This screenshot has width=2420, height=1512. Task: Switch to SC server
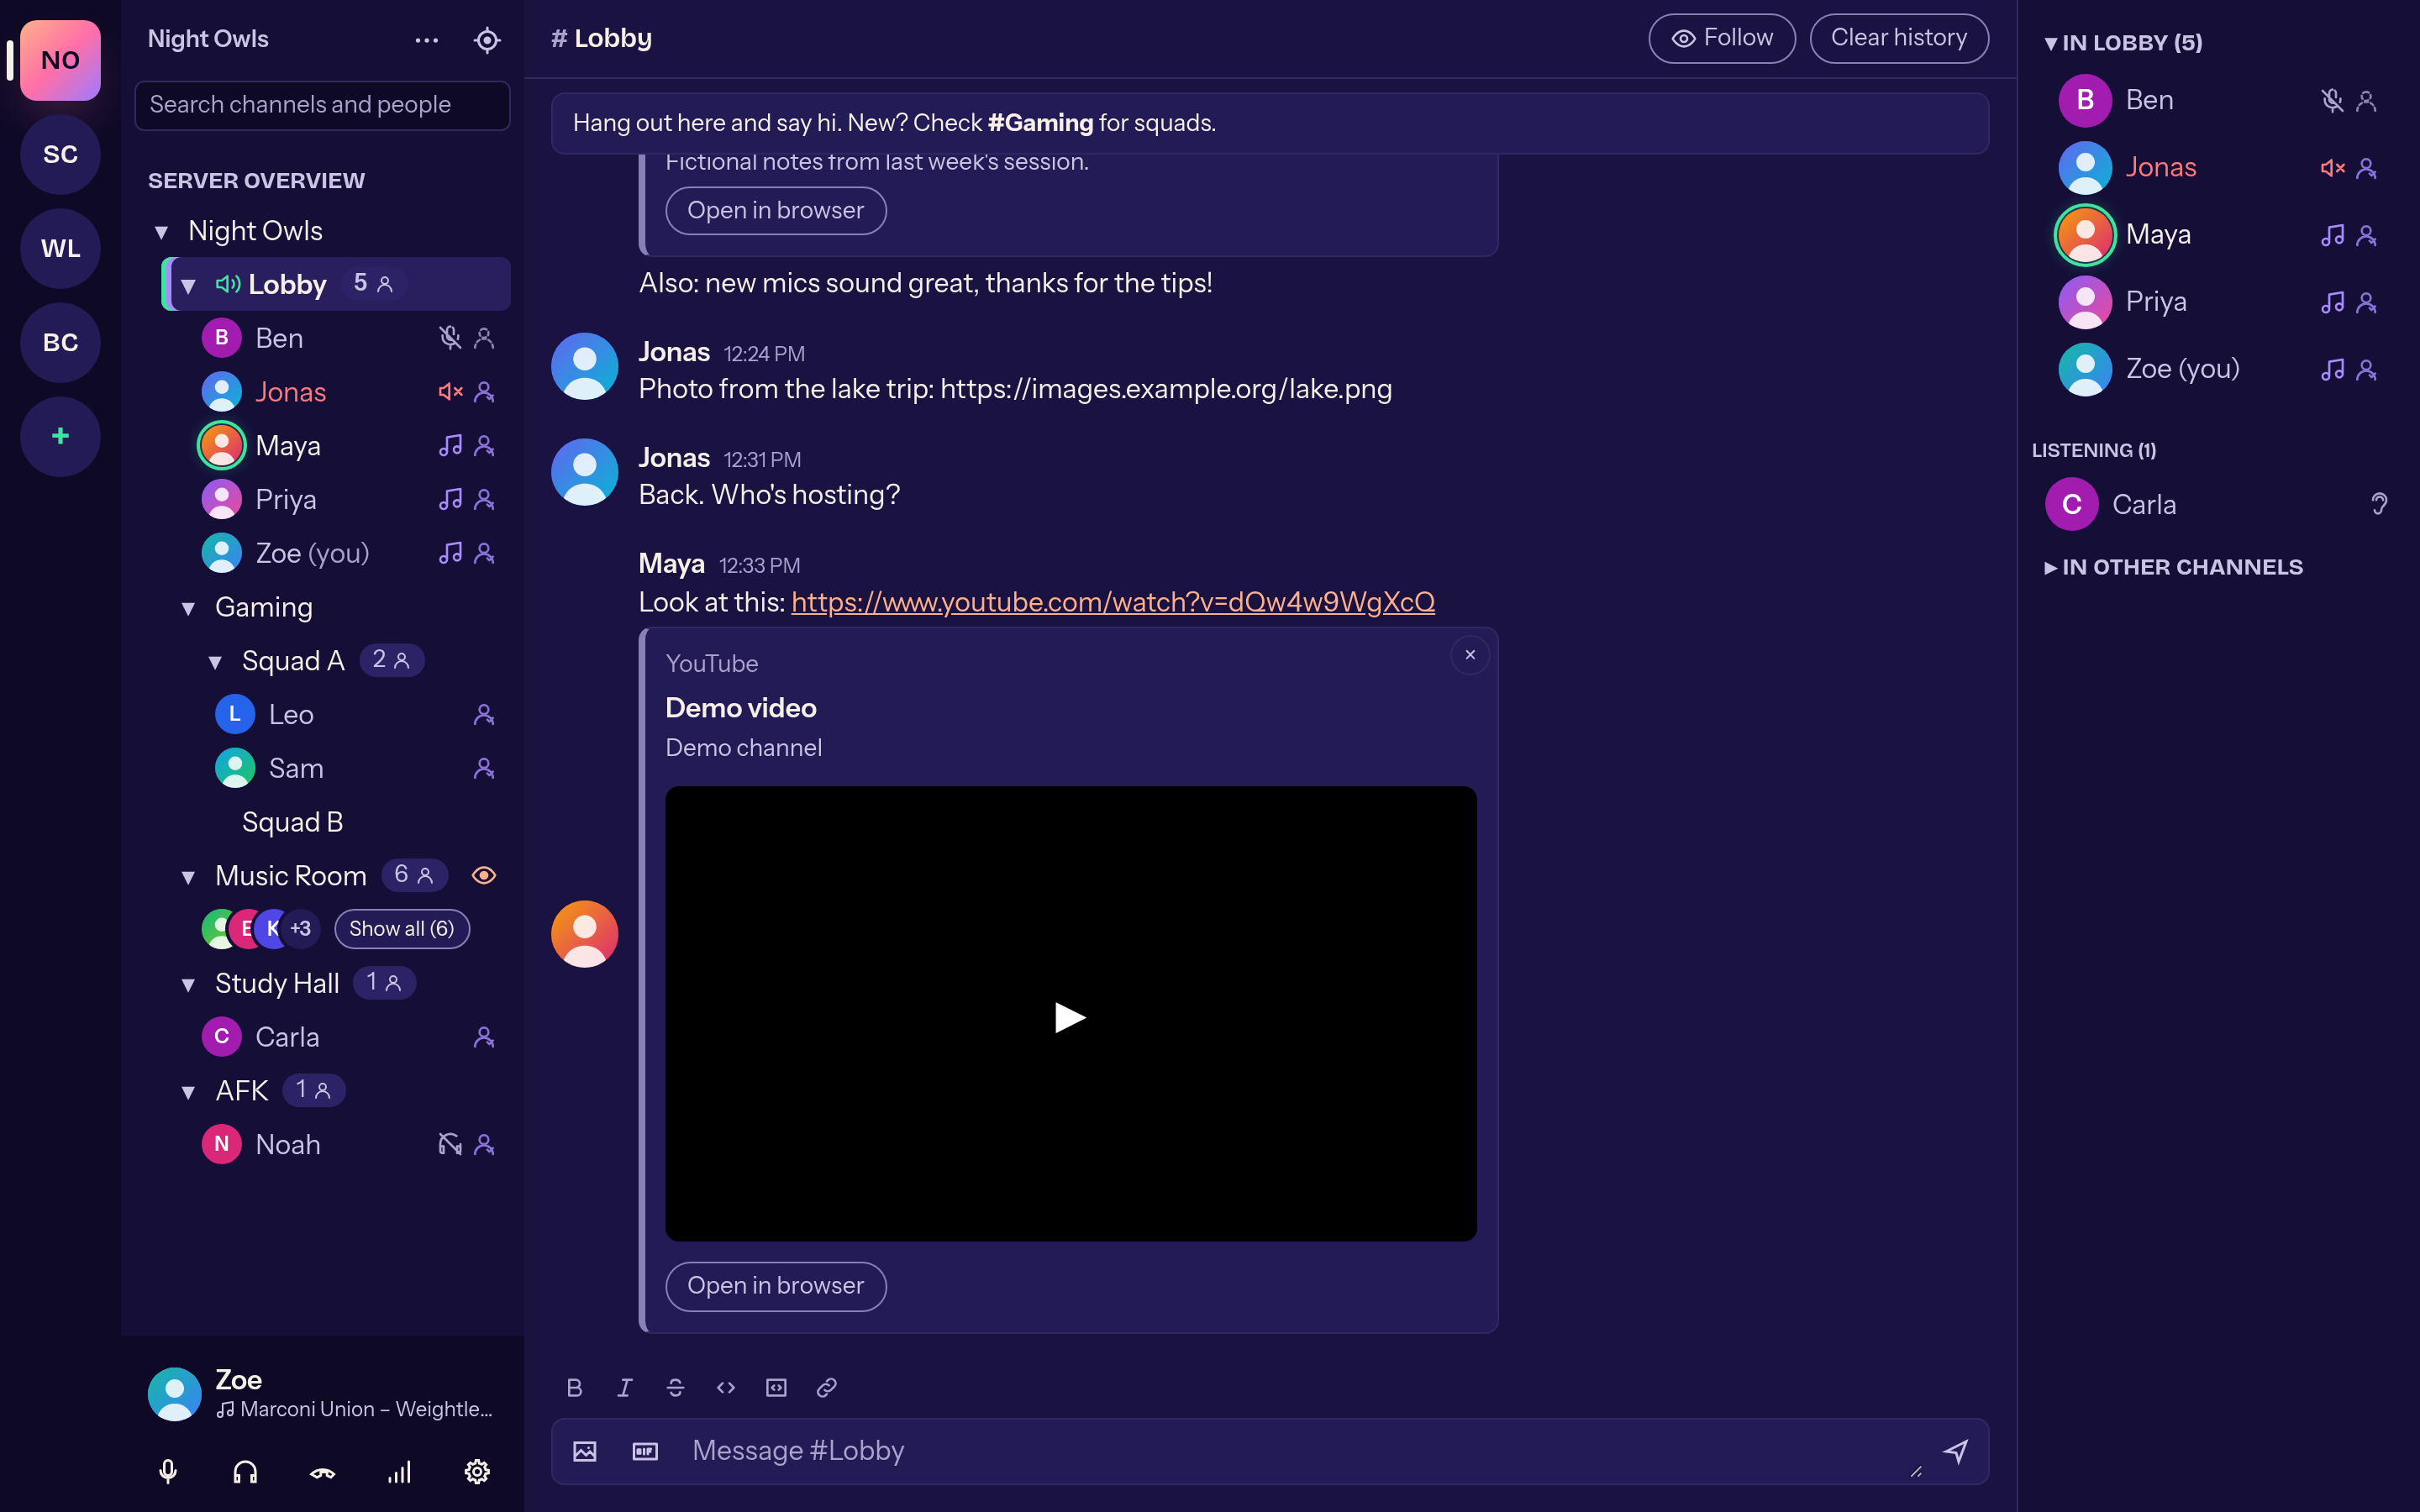click(x=60, y=154)
